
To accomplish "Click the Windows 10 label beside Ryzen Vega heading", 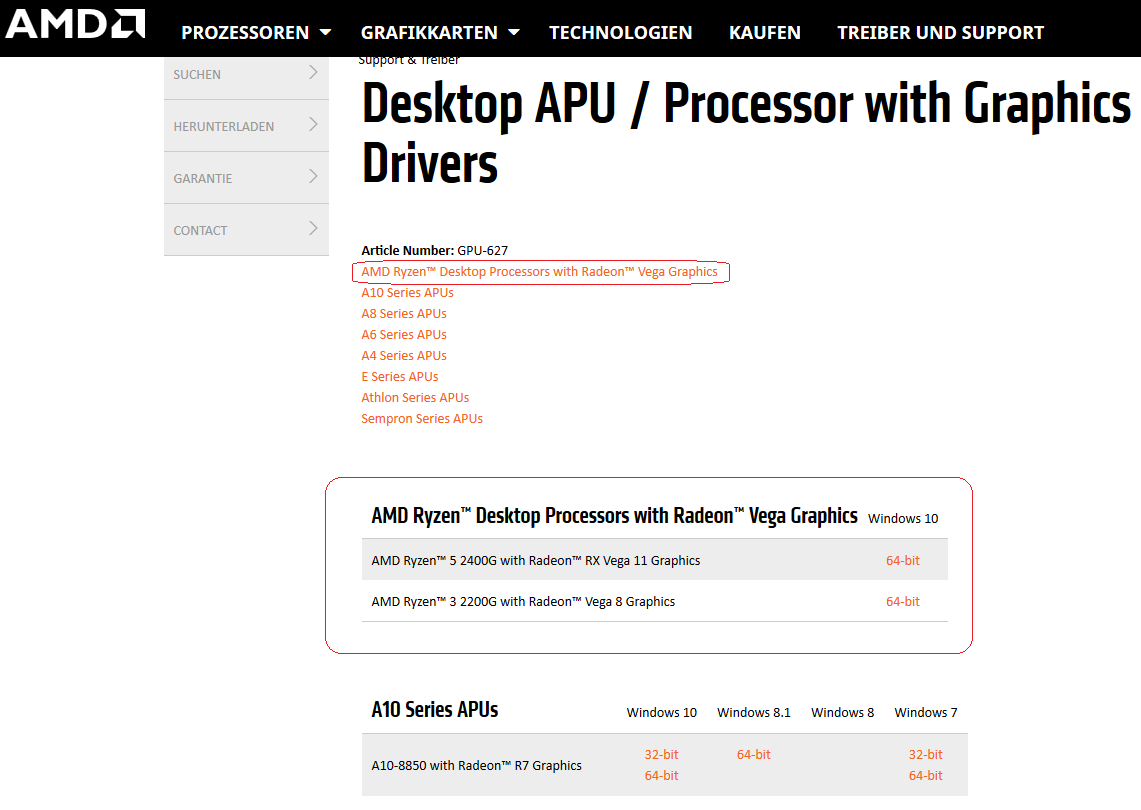I will (x=903, y=518).
